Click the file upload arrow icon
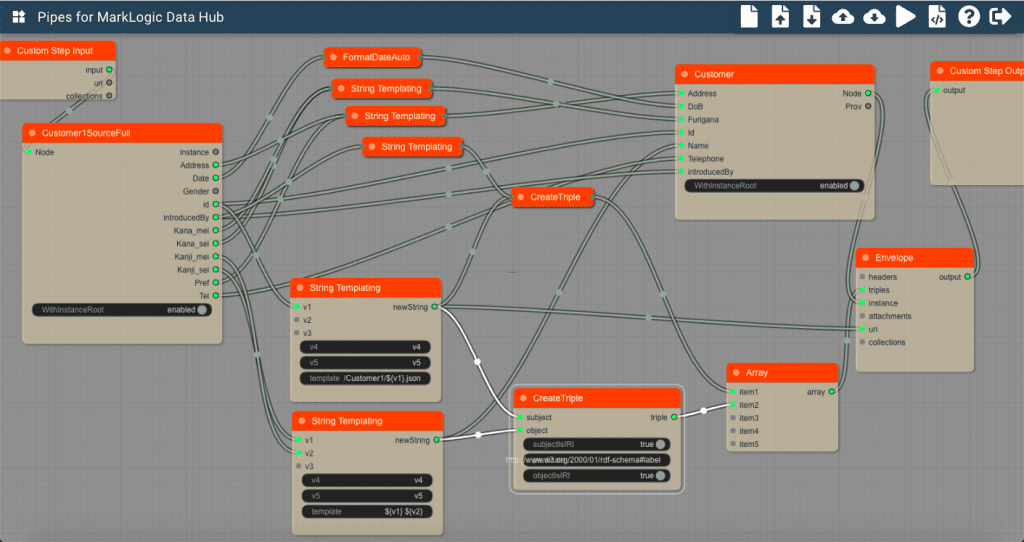The height and width of the screenshot is (542, 1024). [781, 17]
